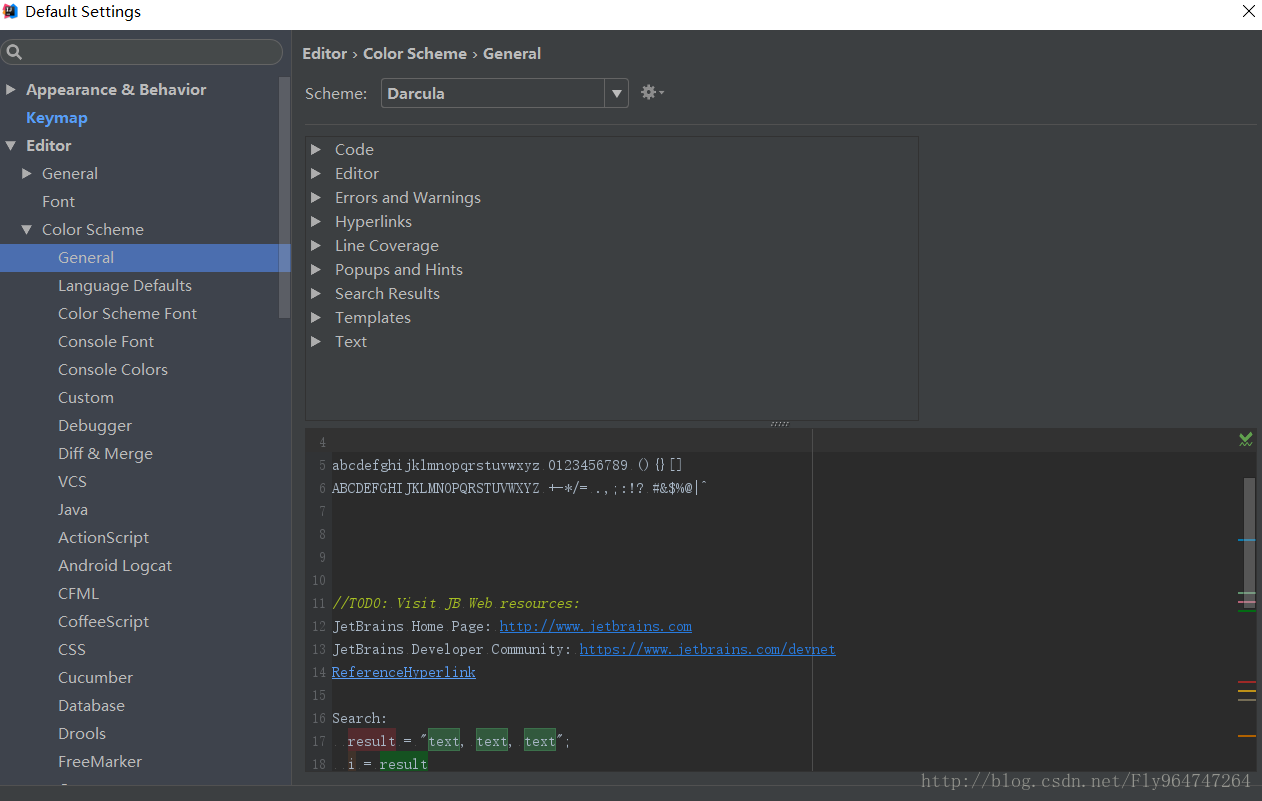
Task: Open Color Scheme Font page
Action: (127, 313)
